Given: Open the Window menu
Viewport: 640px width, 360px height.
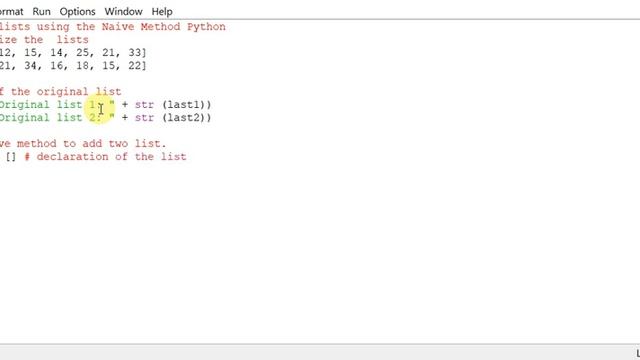Looking at the screenshot, I should click(x=123, y=11).
